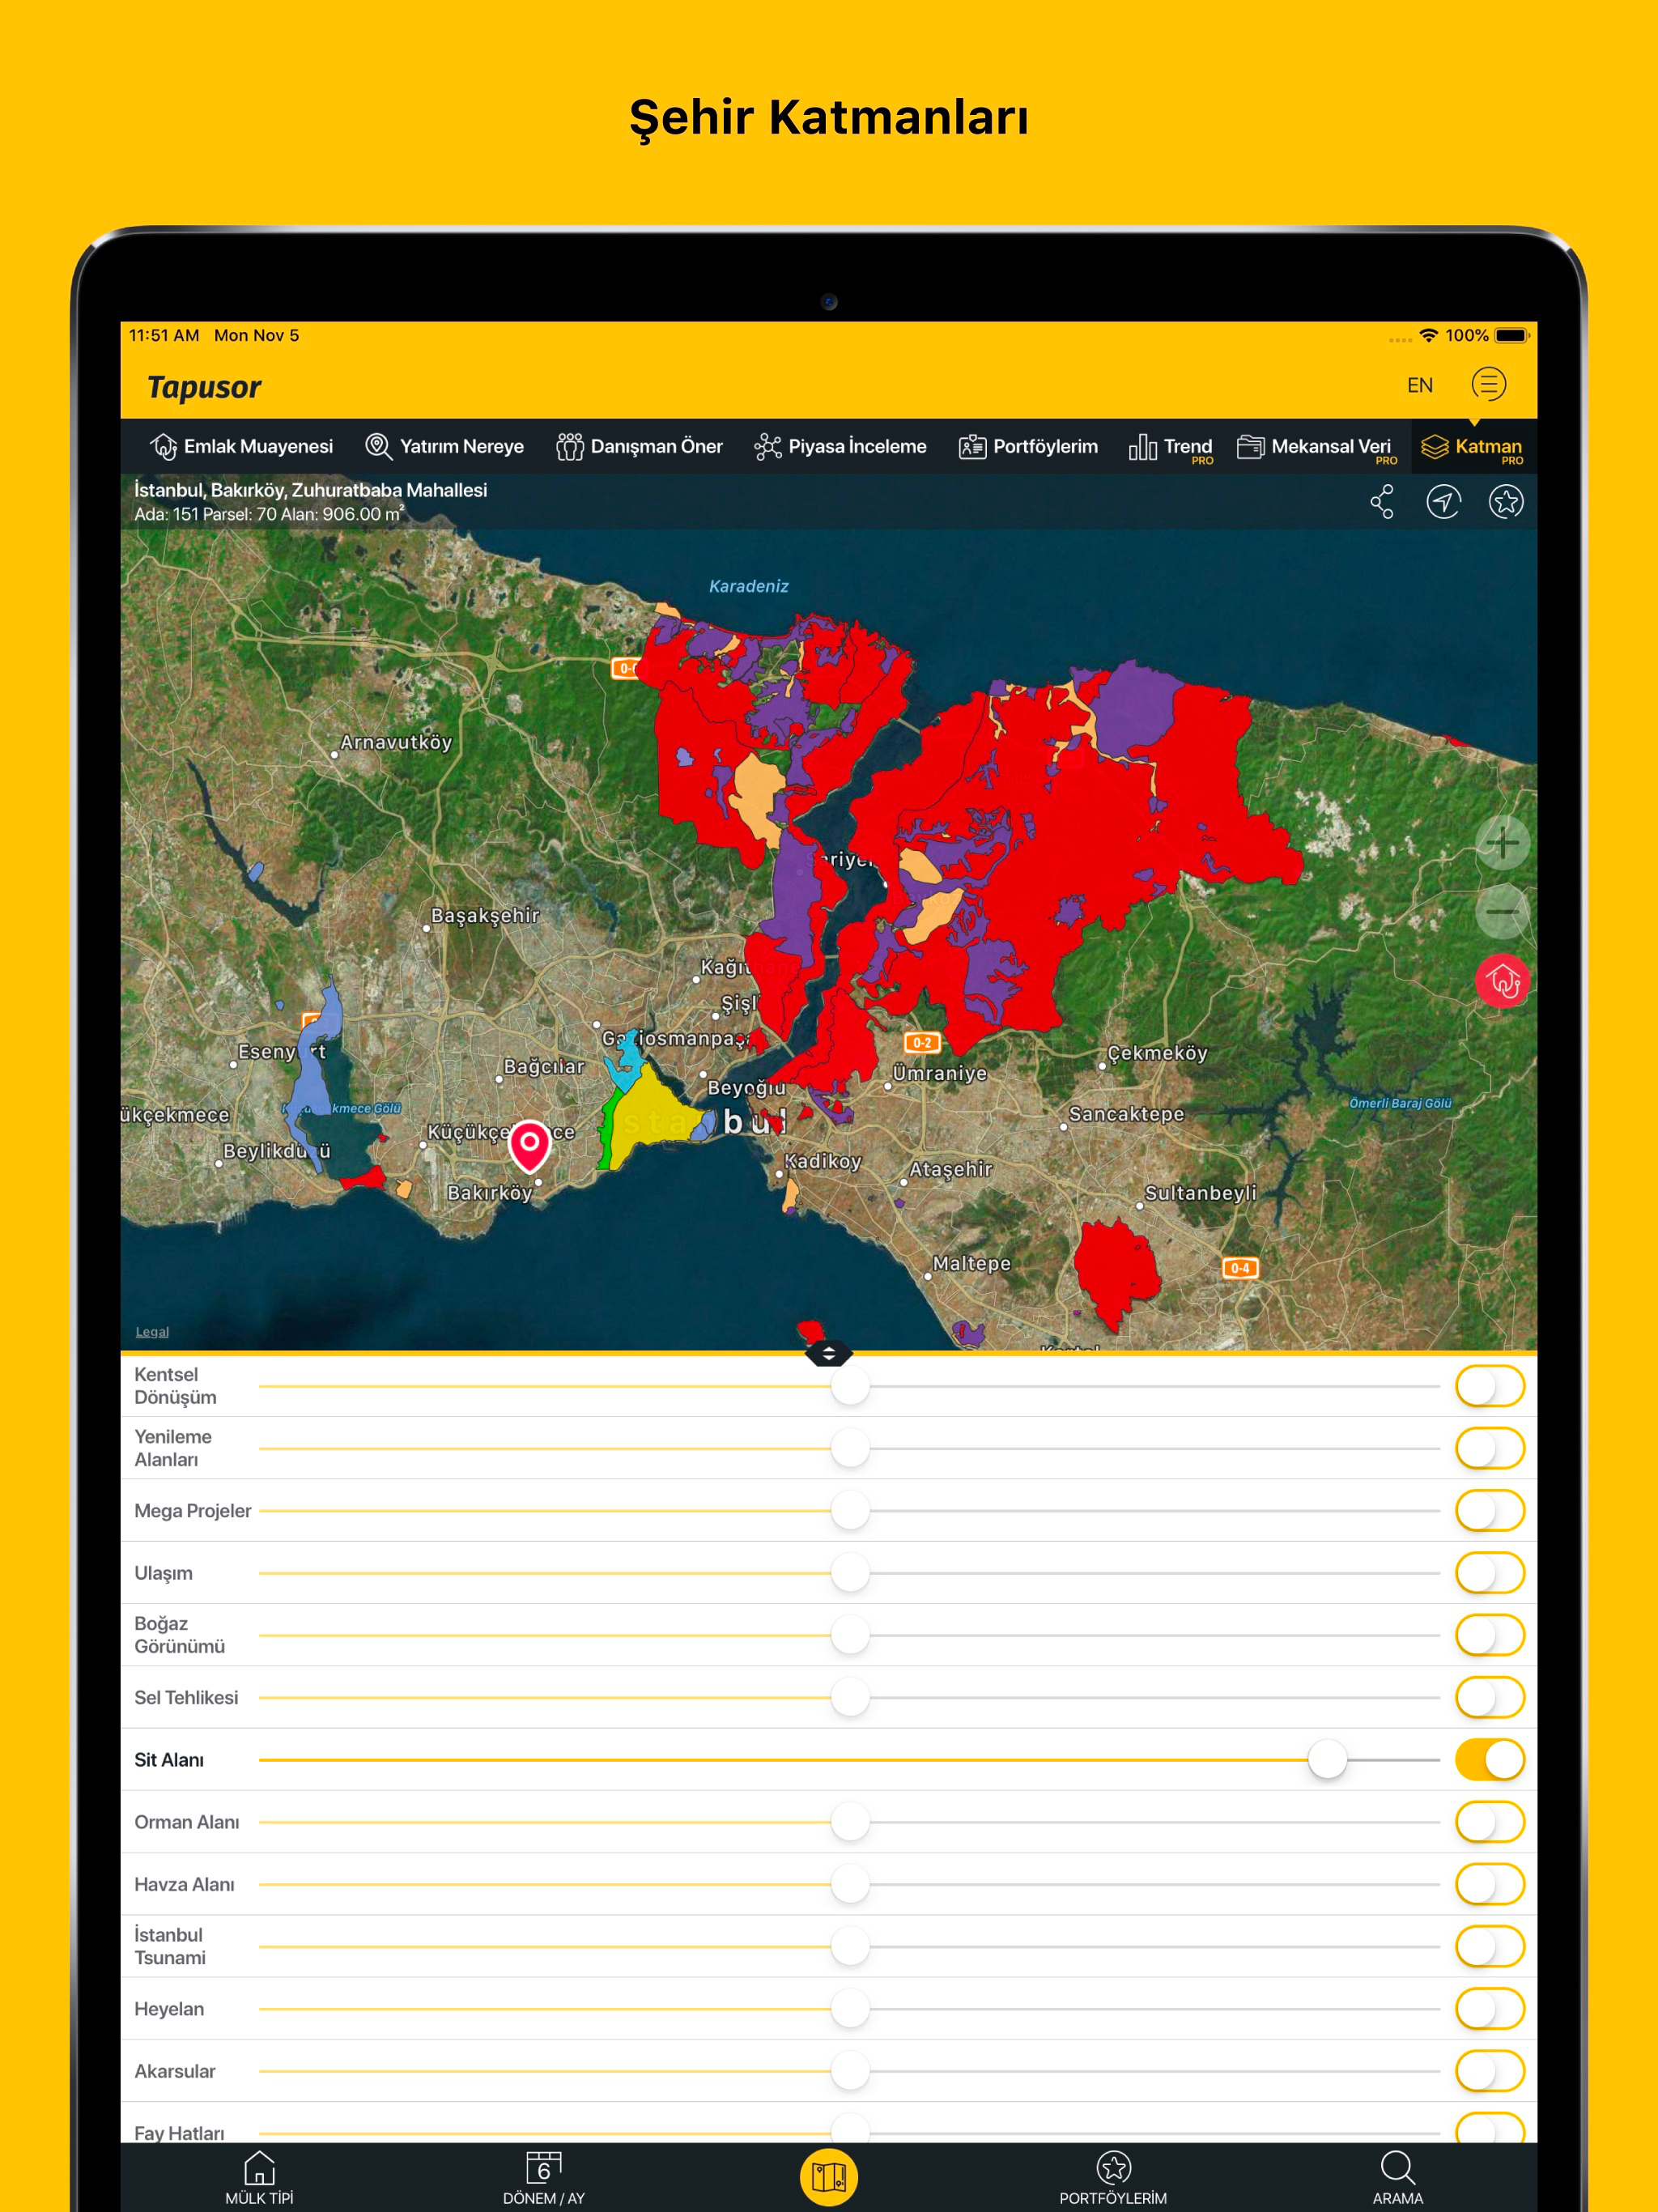Screen dimensions: 1658x2212
Task: Enable the Kentsel Dönüşüm layer toggle
Action: tap(1489, 1387)
